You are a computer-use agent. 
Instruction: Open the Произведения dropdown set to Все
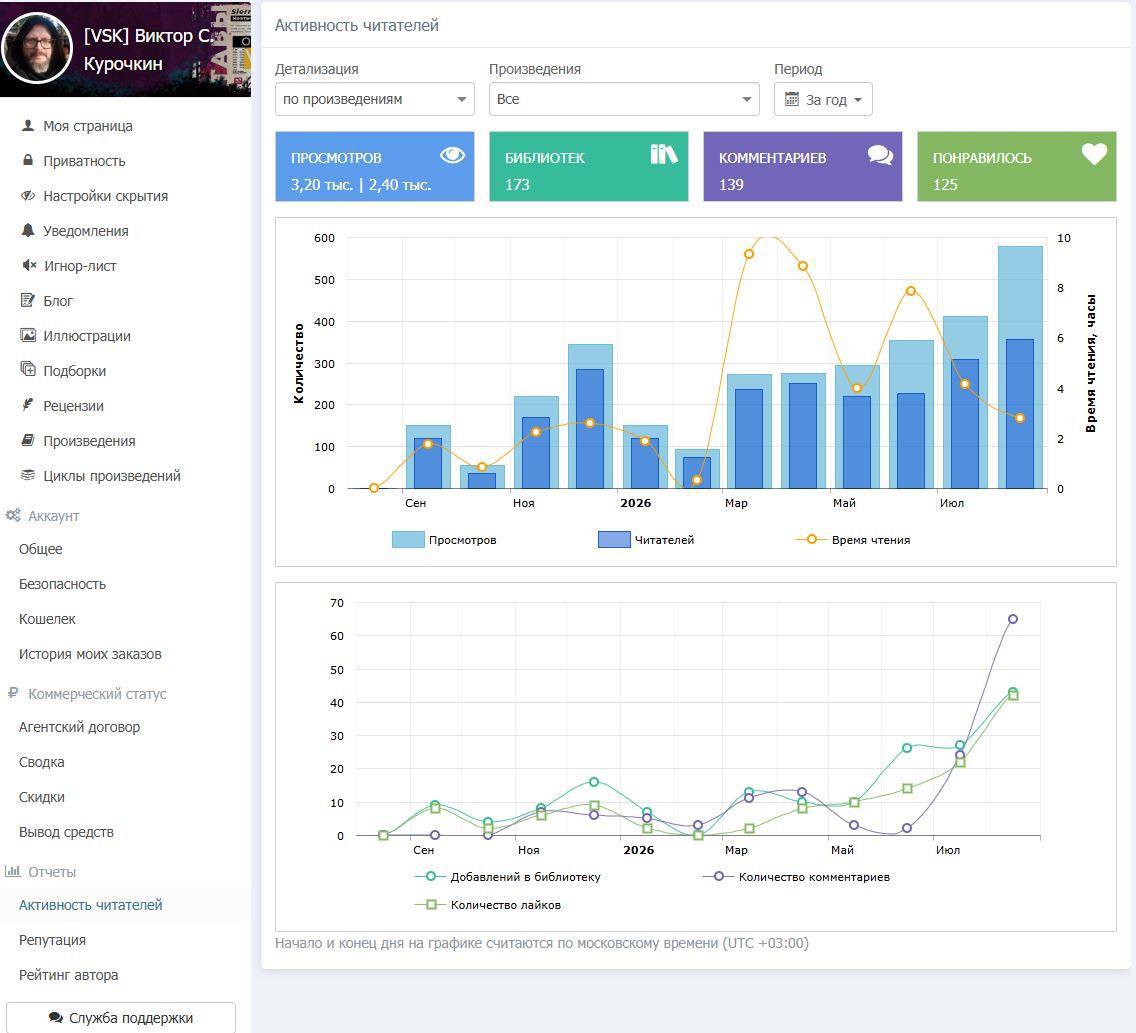point(624,99)
